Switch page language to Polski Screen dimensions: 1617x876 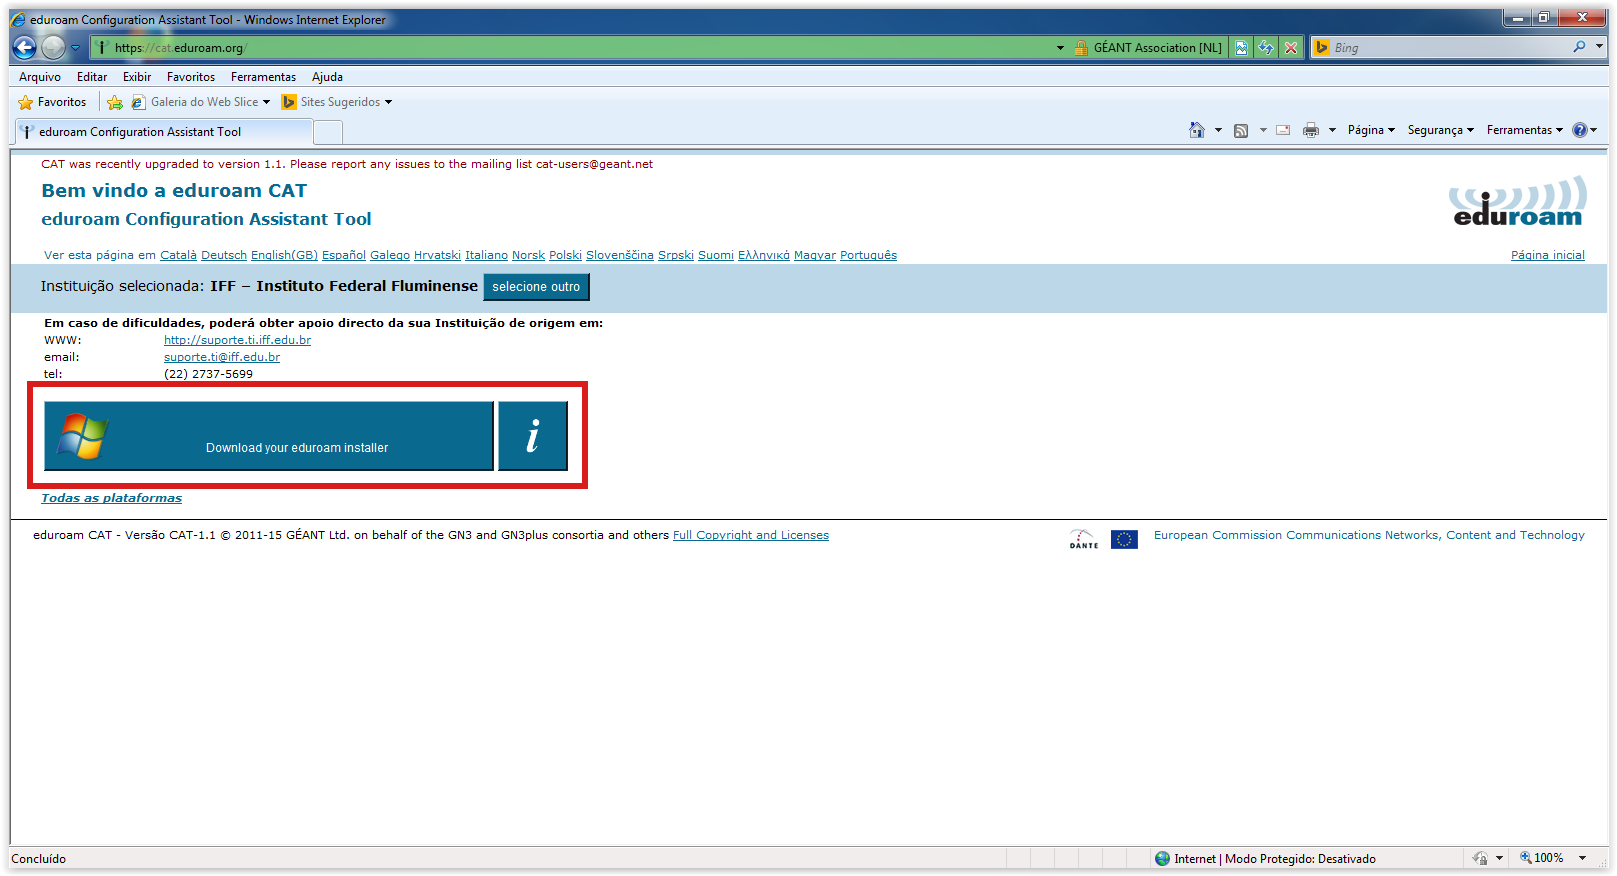pos(565,255)
